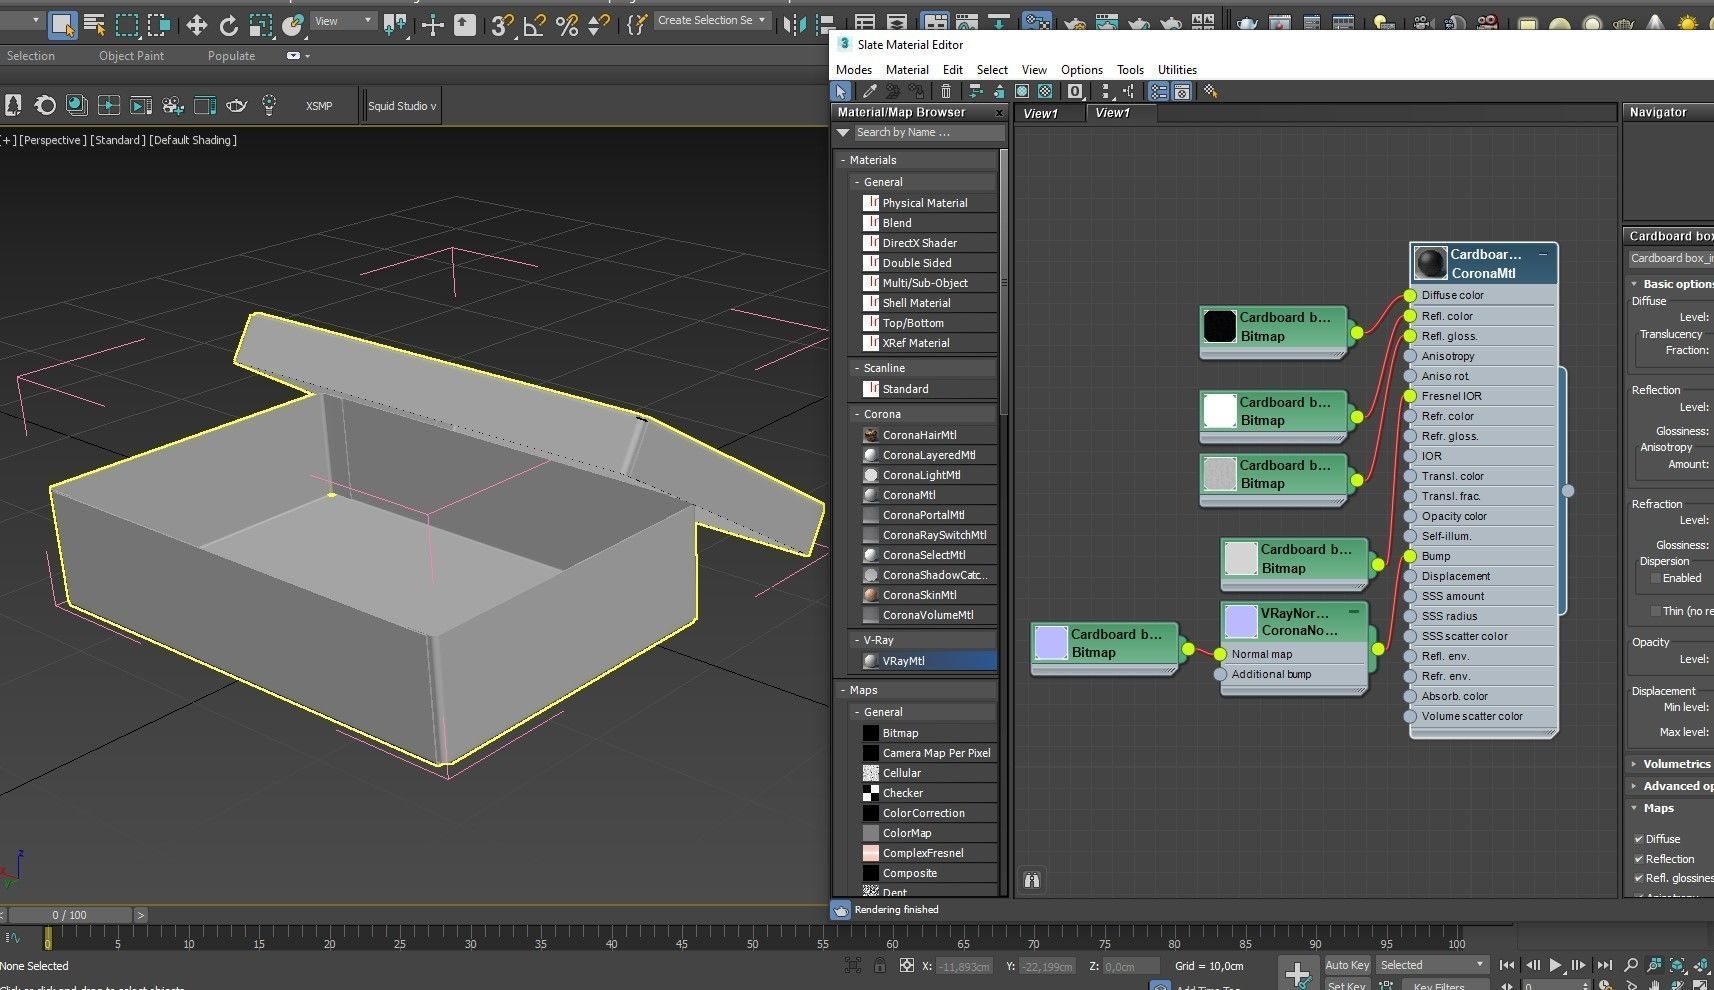Screen dimensions: 1714x990
Task: Play the animation
Action: (1555, 965)
